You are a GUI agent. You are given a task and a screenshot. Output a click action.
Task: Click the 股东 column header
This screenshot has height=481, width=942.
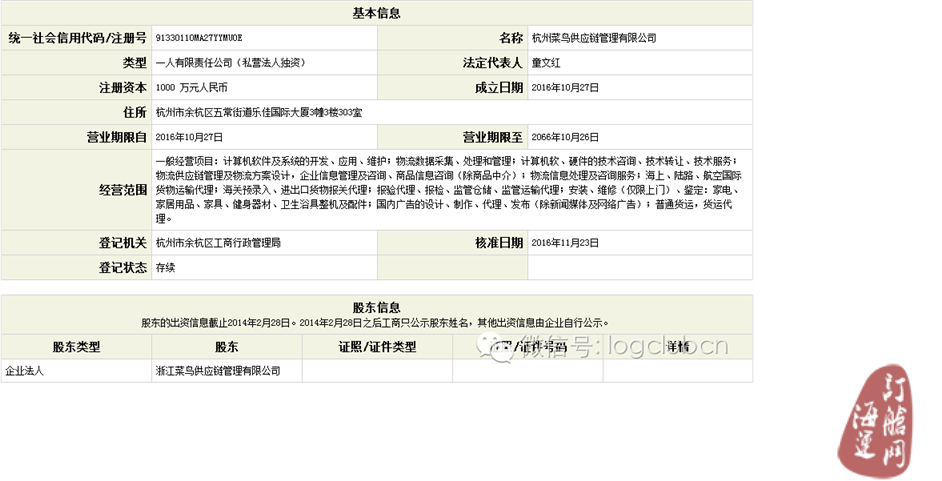tap(226, 346)
